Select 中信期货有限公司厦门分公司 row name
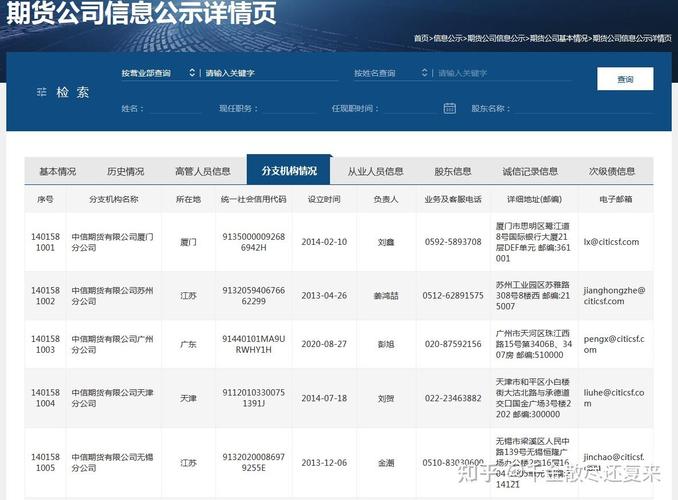The width and height of the screenshot is (678, 500). (112, 242)
